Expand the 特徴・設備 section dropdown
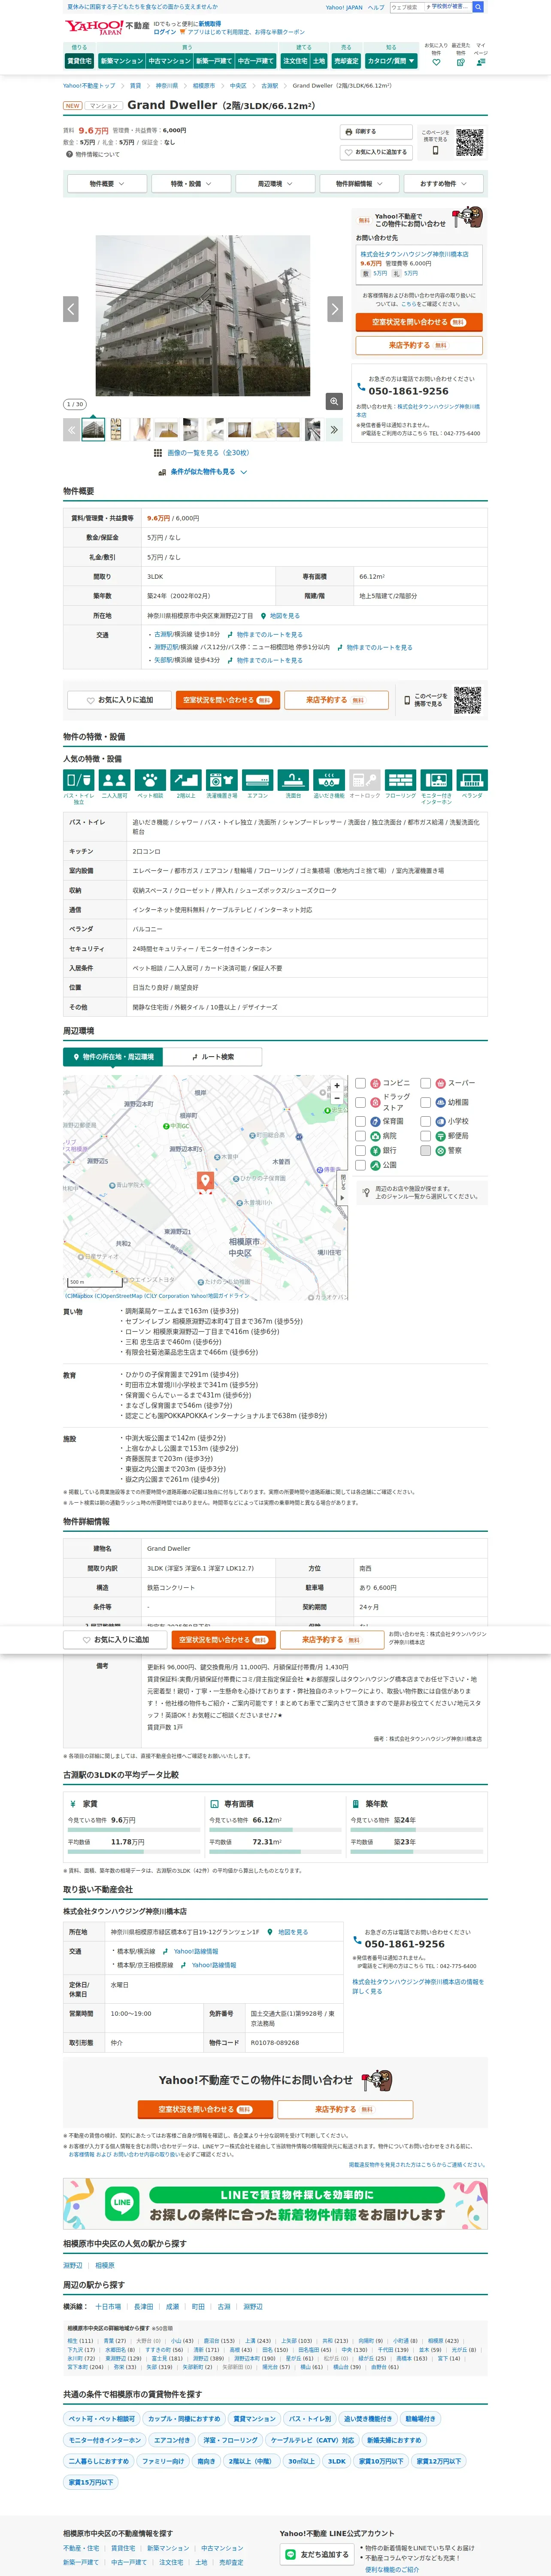Viewport: 551px width, 2576px height. (x=190, y=184)
